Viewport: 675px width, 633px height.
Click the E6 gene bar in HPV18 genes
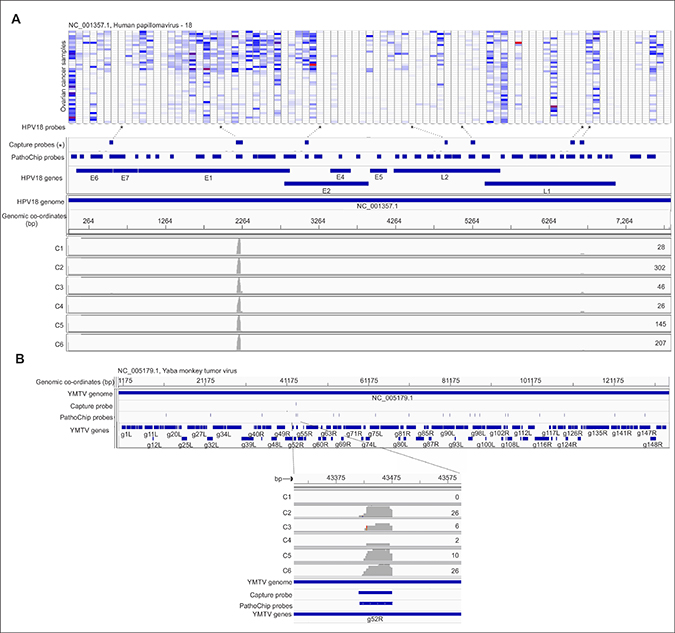click(x=94, y=171)
